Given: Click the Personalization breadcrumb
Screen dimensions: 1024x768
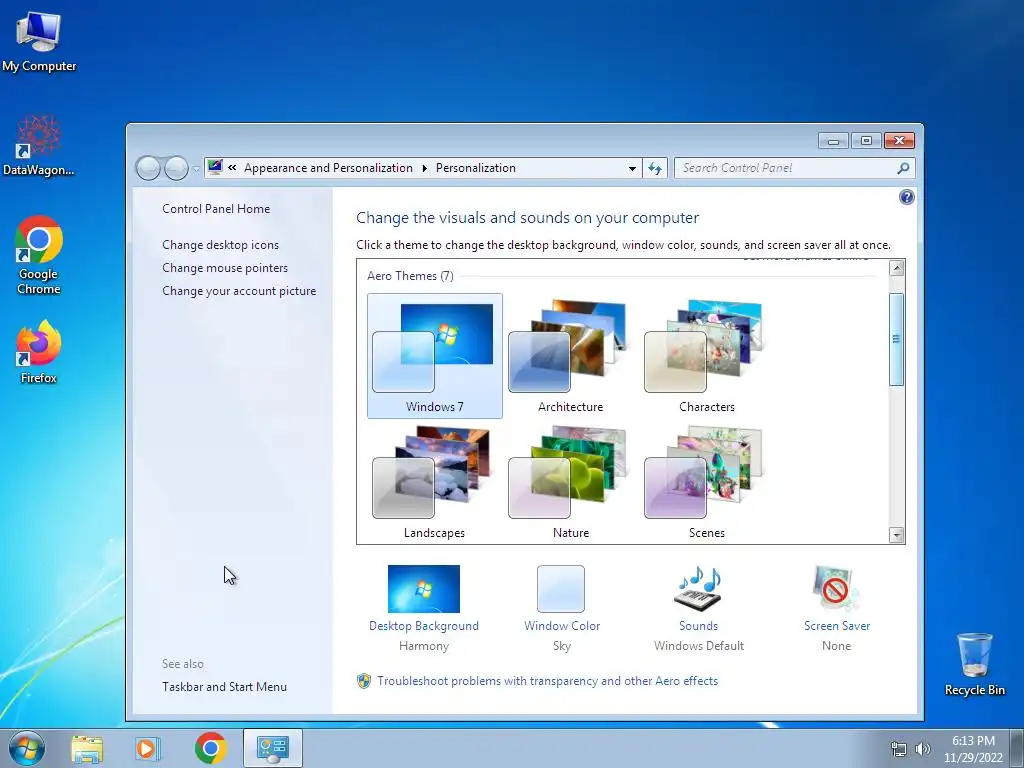Looking at the screenshot, I should (x=476, y=168).
